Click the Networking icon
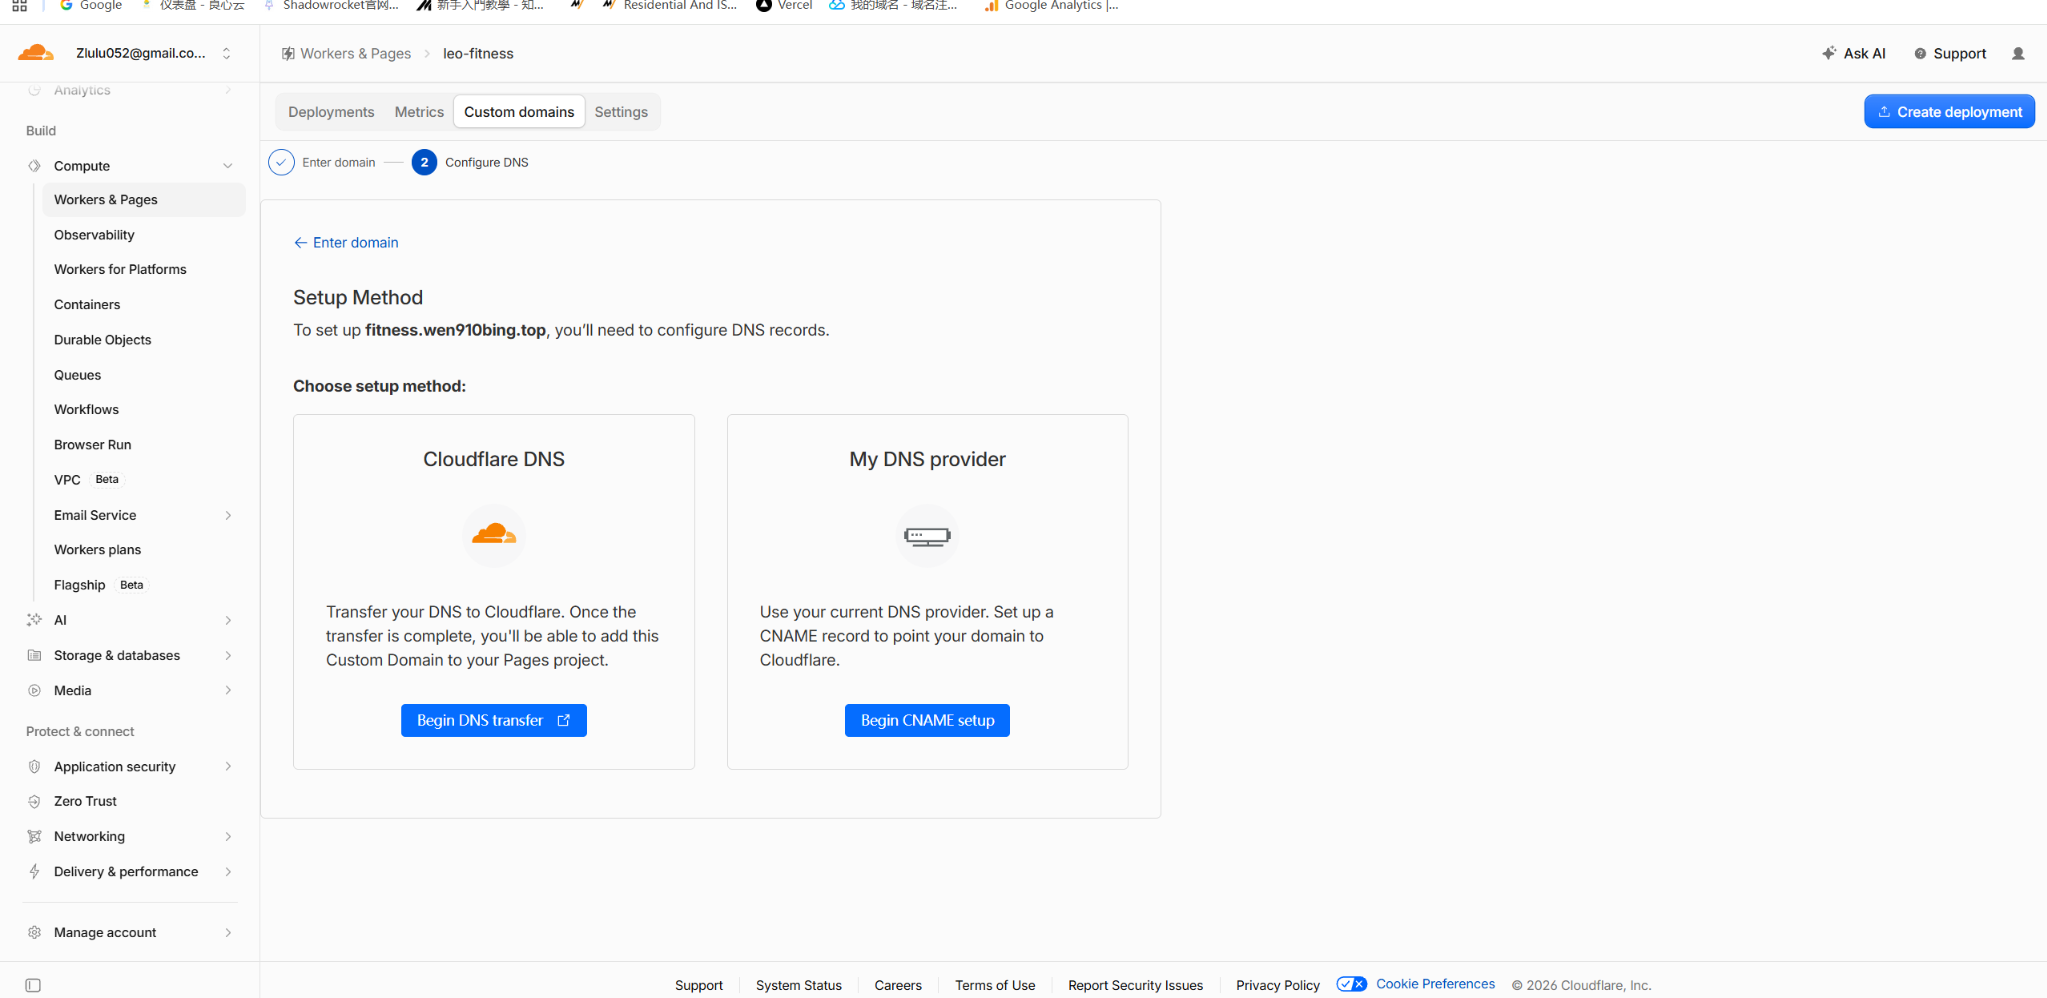The image size is (2047, 998). coord(34,836)
